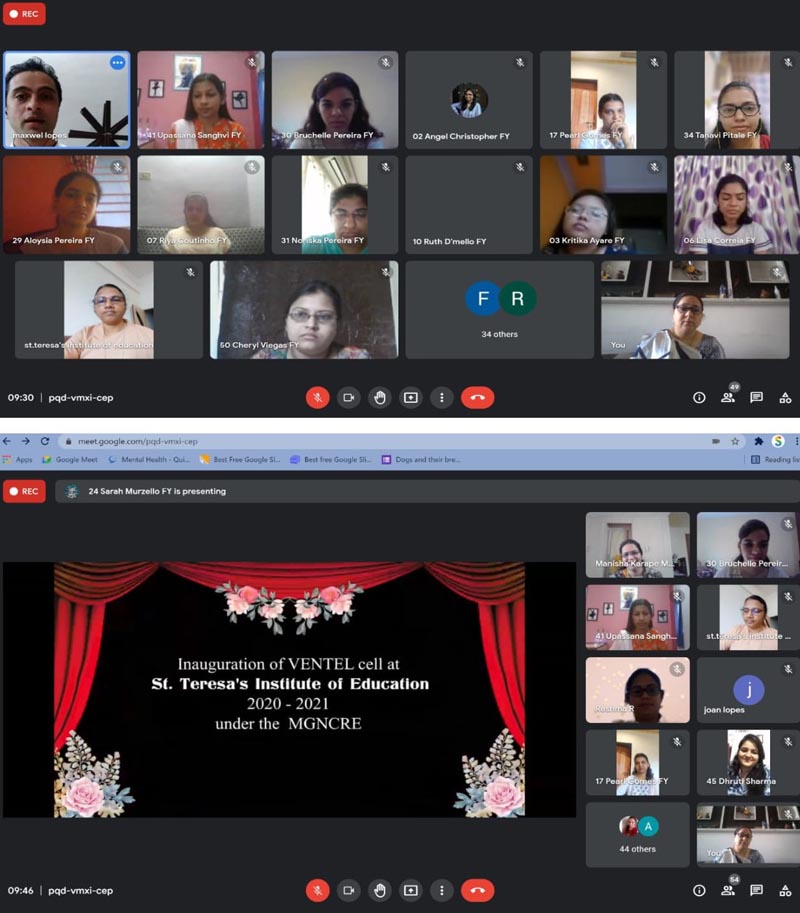Screen dimensions: 800x913
Task: Open more options in the 09:30 meeting bar
Action: [442, 398]
